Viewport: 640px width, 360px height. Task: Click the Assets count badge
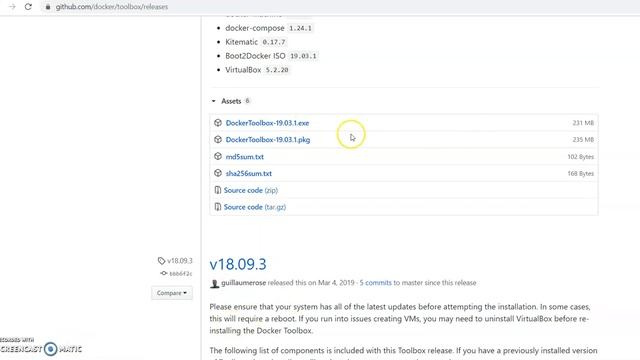[247, 101]
